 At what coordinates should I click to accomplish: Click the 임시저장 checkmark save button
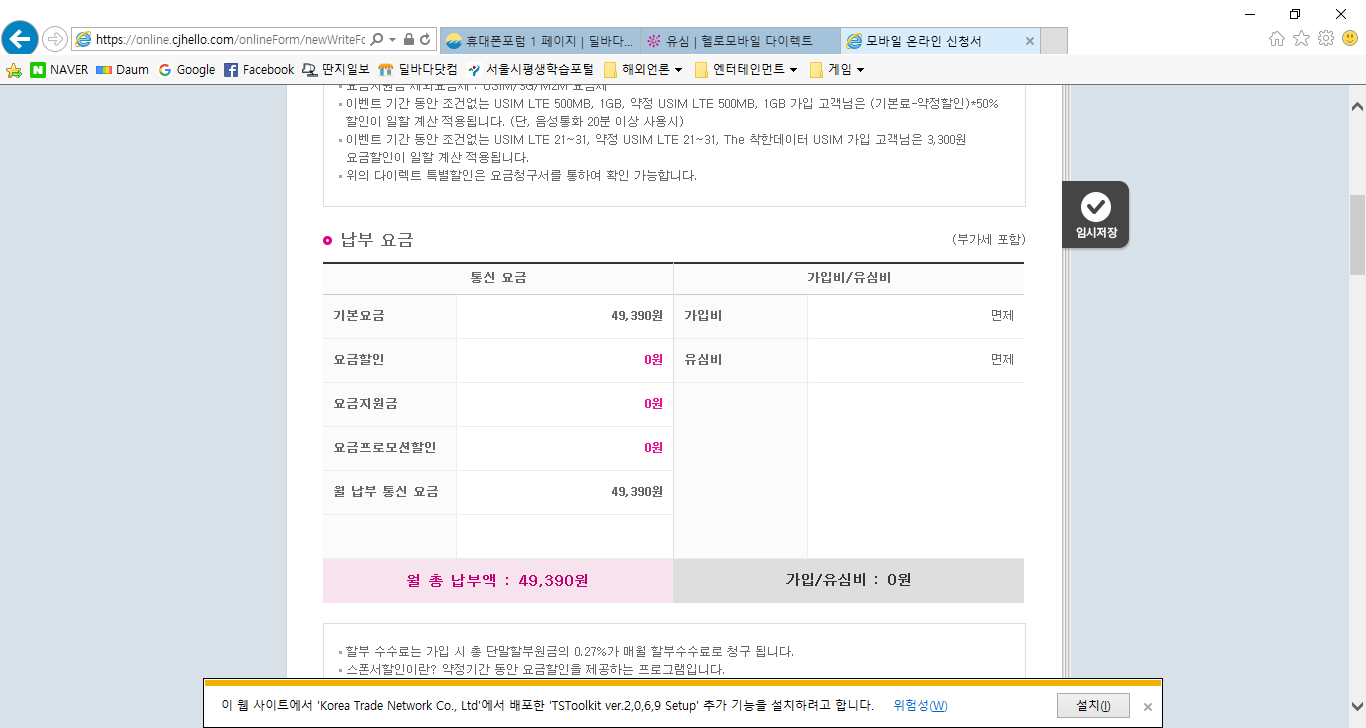click(1096, 214)
